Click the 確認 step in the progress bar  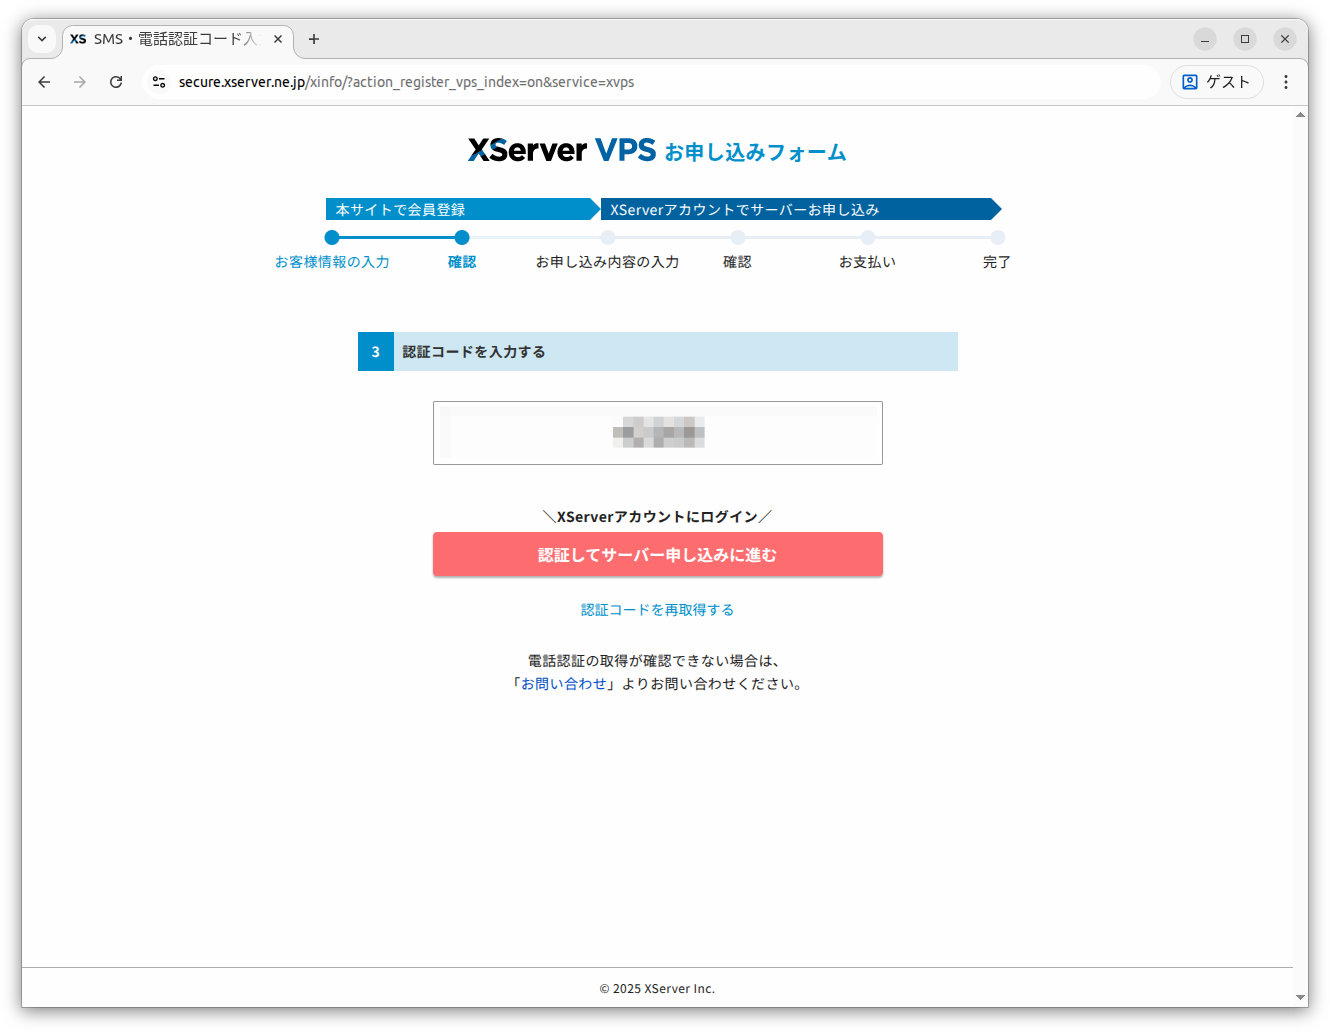tap(461, 261)
